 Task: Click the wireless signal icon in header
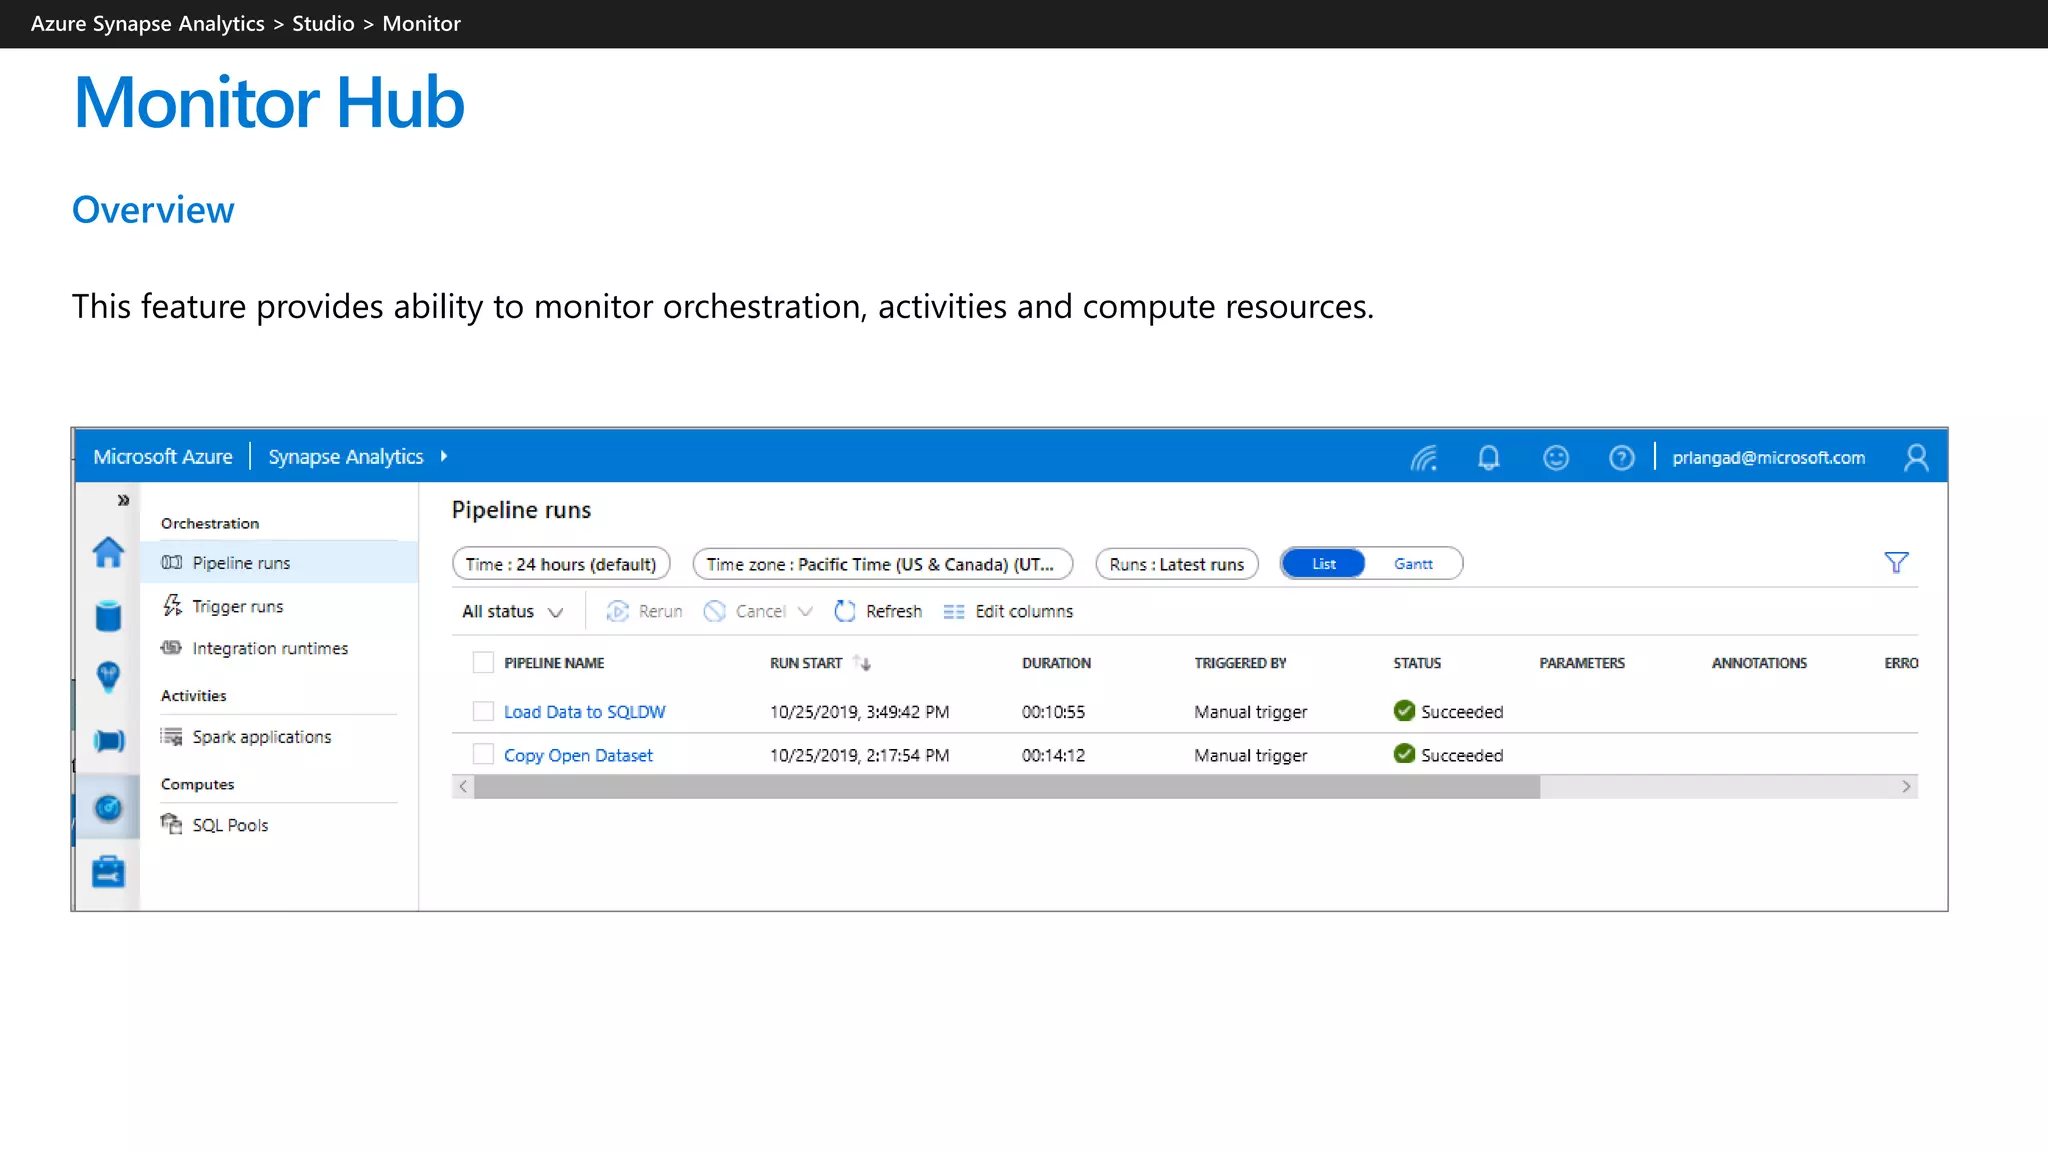pyautogui.click(x=1424, y=458)
